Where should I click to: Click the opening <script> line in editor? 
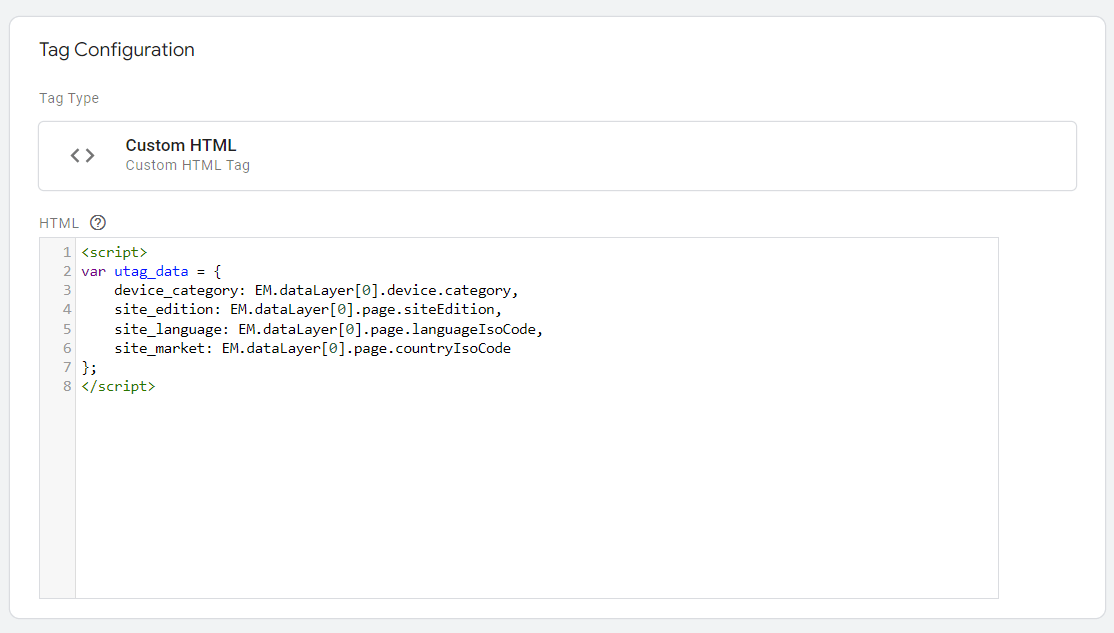(114, 252)
